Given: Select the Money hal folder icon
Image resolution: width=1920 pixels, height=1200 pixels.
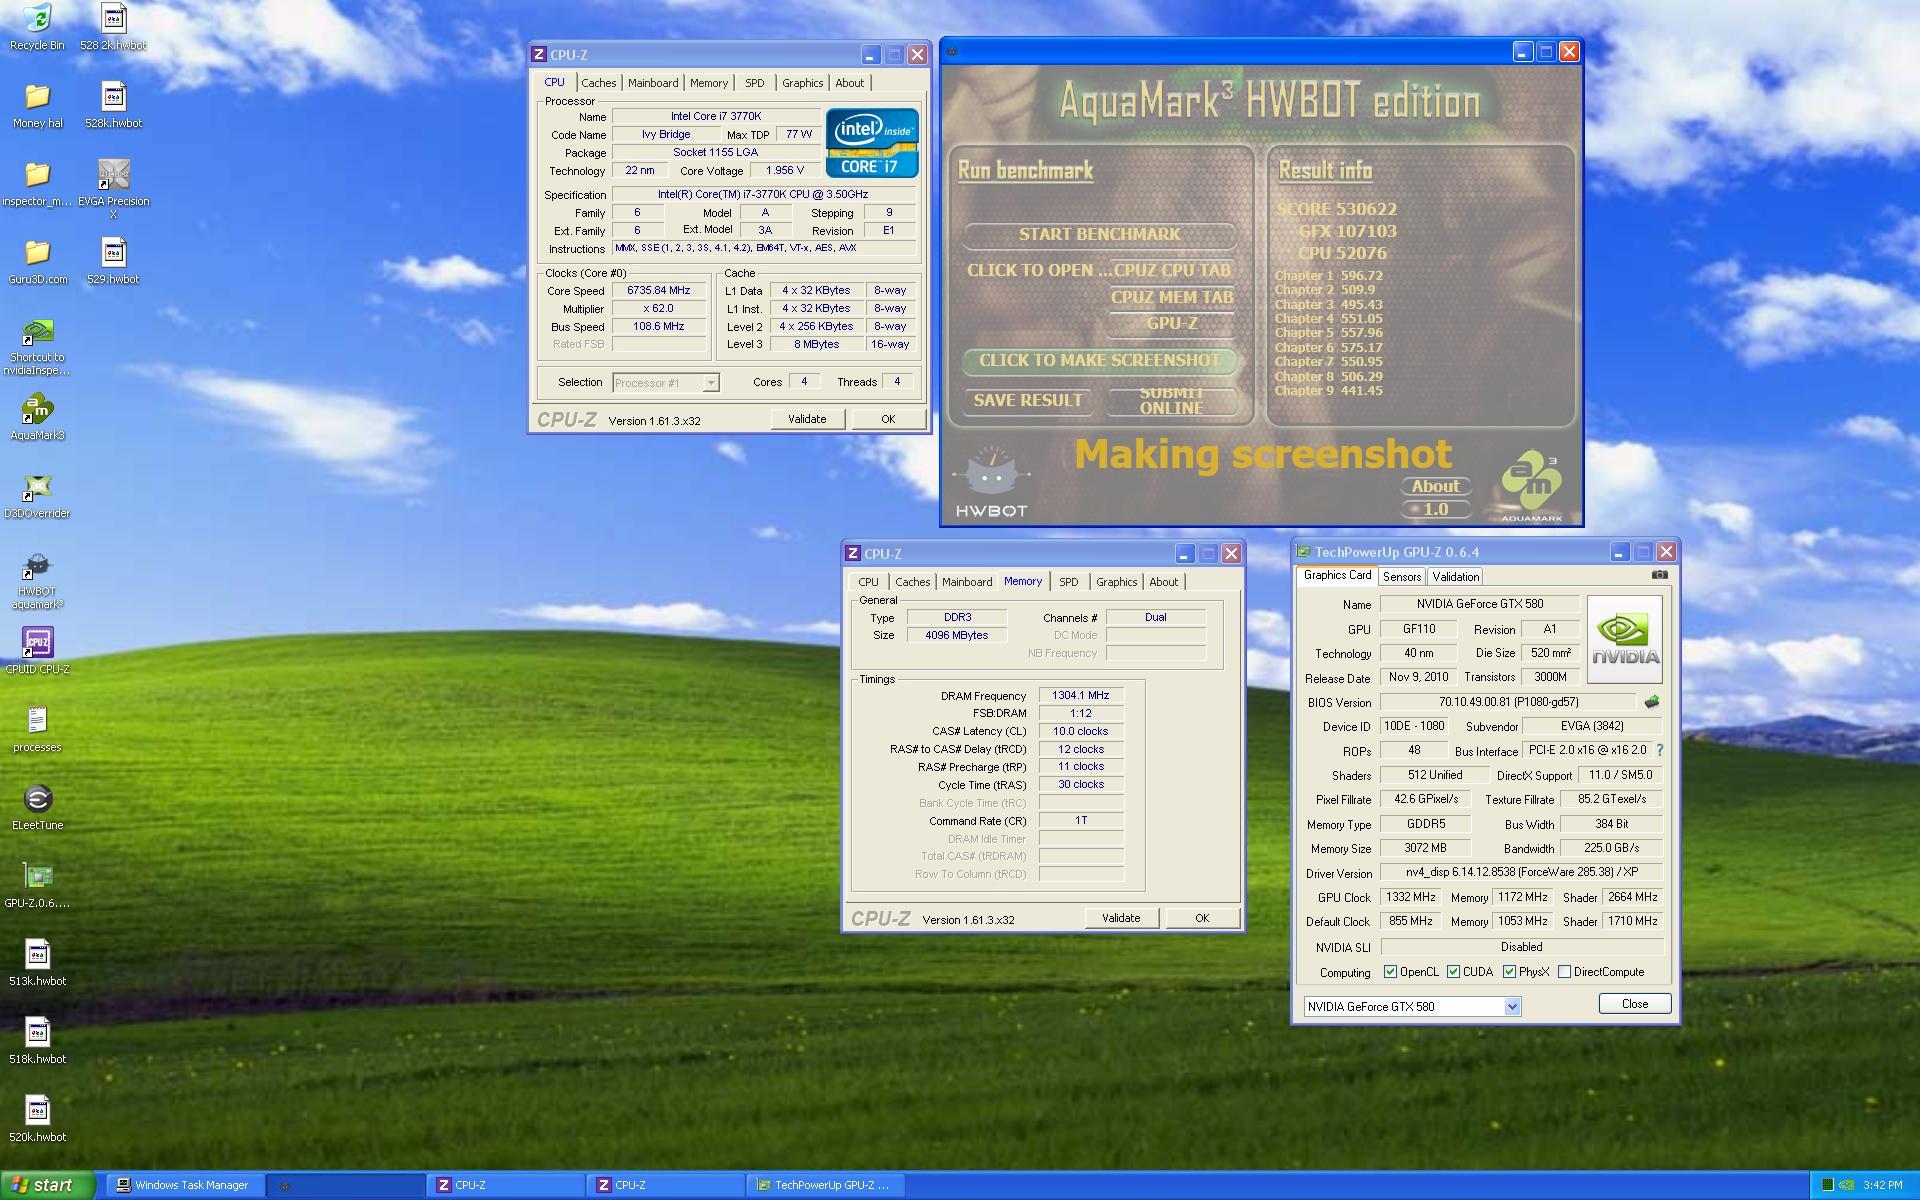Looking at the screenshot, I should [x=37, y=105].
